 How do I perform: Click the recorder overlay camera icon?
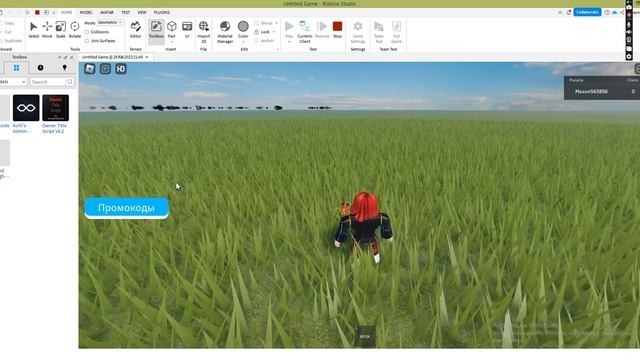[629, 6]
